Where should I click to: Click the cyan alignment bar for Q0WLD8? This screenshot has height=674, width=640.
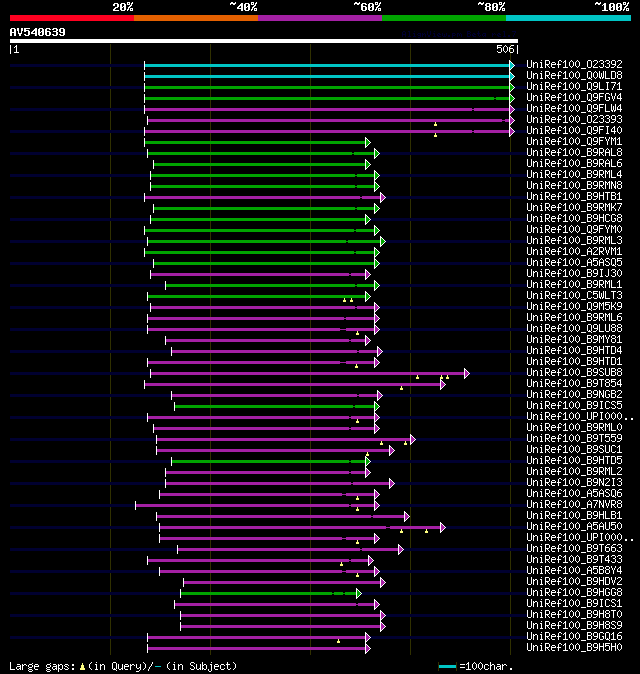tap(327, 77)
